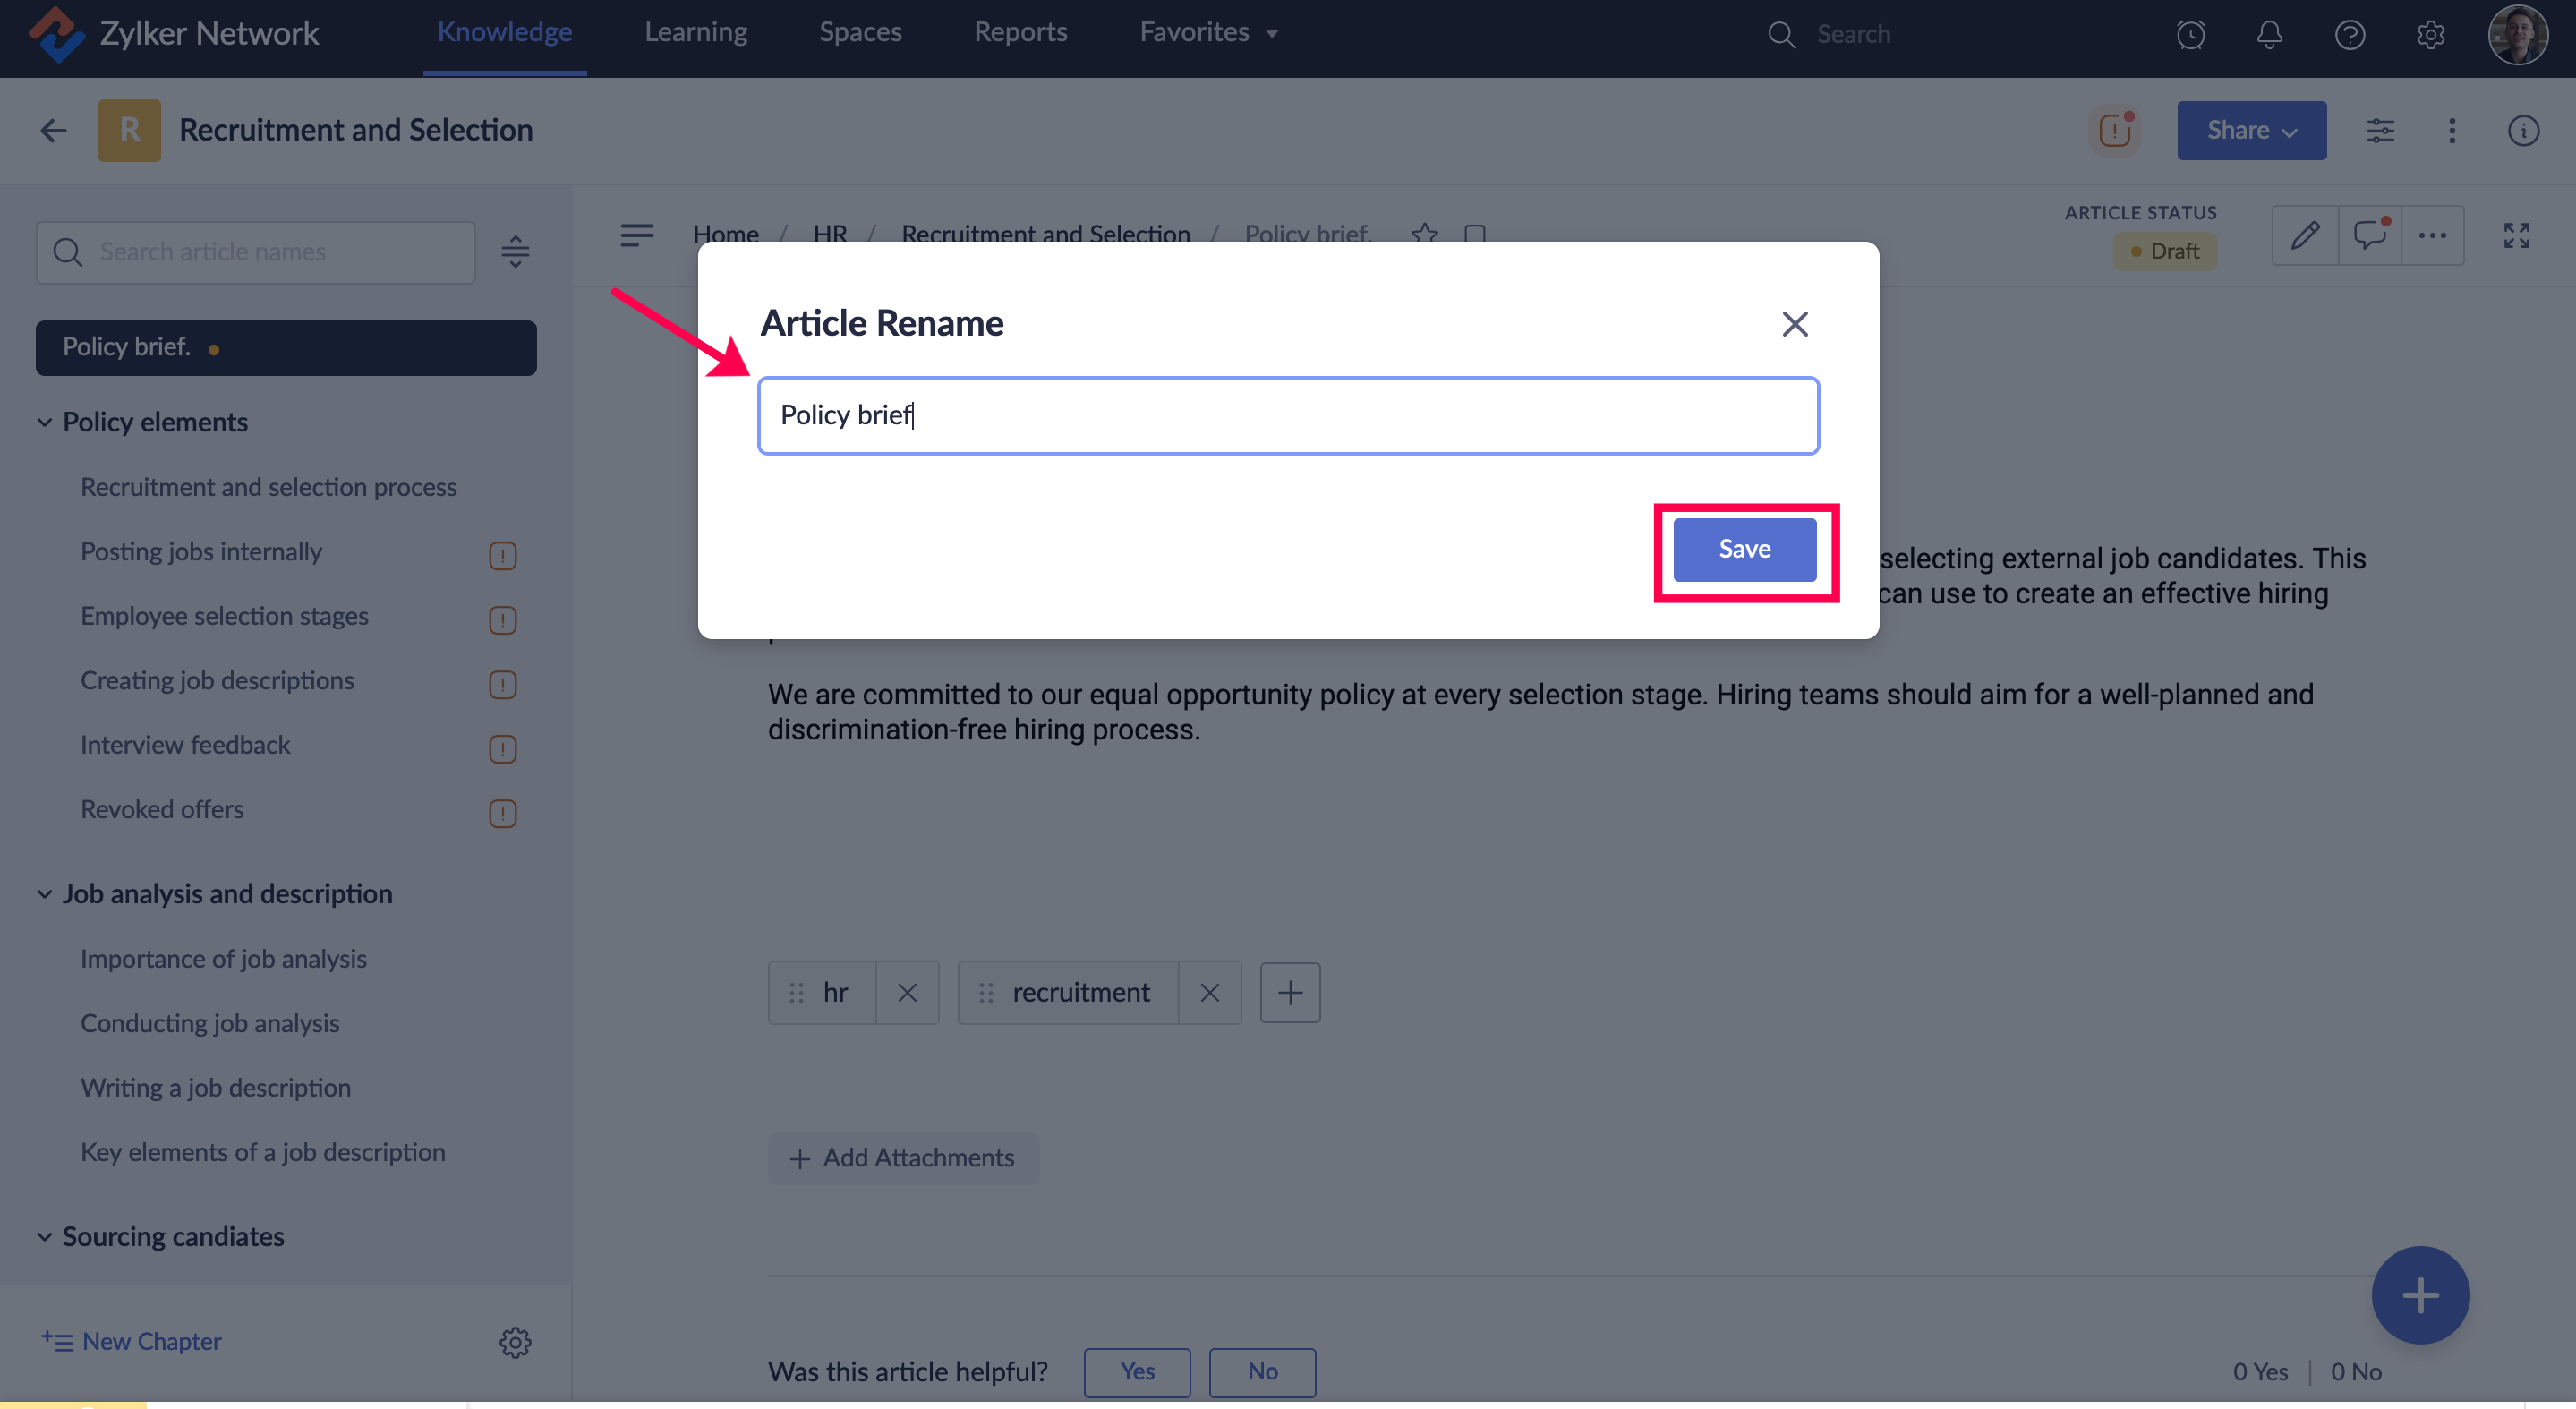The height and width of the screenshot is (1409, 2576).
Task: Open the article comments icon
Action: pos(2369,236)
